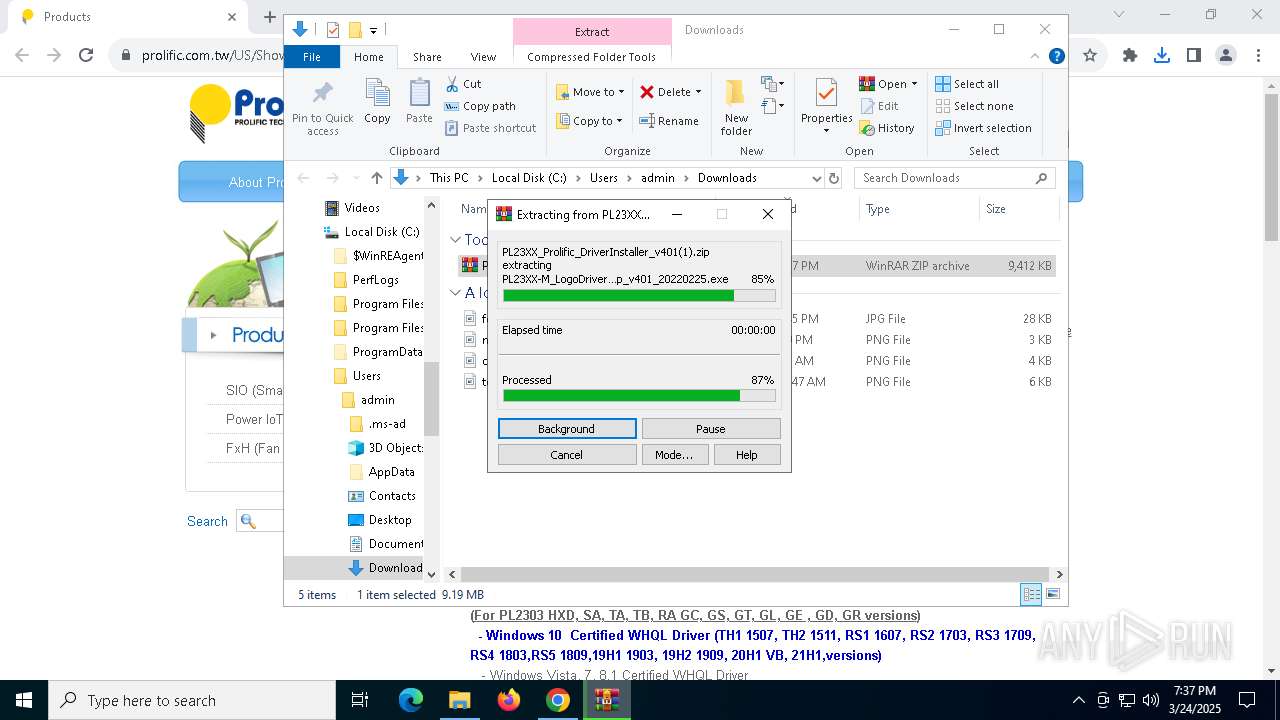Open Explorer Help question mark icon
Viewport: 1280px width, 720px height.
coord(1056,57)
